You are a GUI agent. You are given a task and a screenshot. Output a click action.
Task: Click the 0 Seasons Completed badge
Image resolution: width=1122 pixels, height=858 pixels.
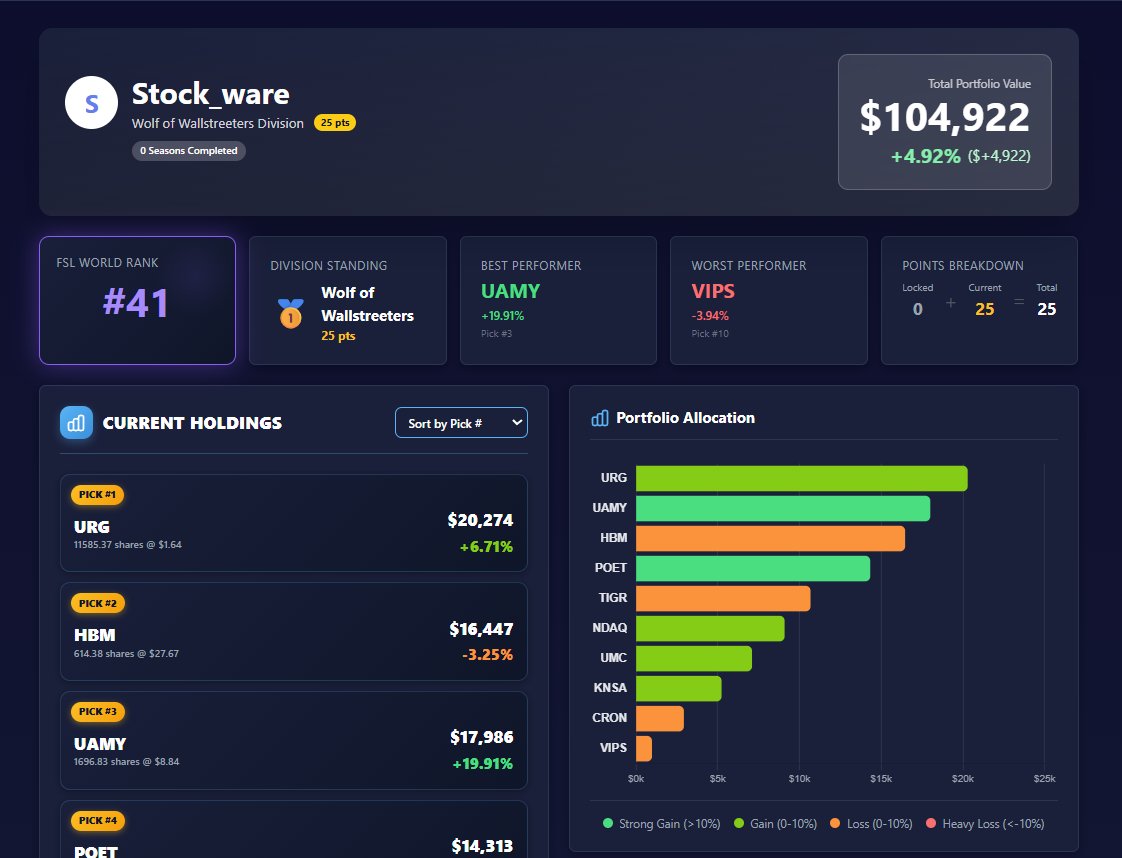pos(189,151)
